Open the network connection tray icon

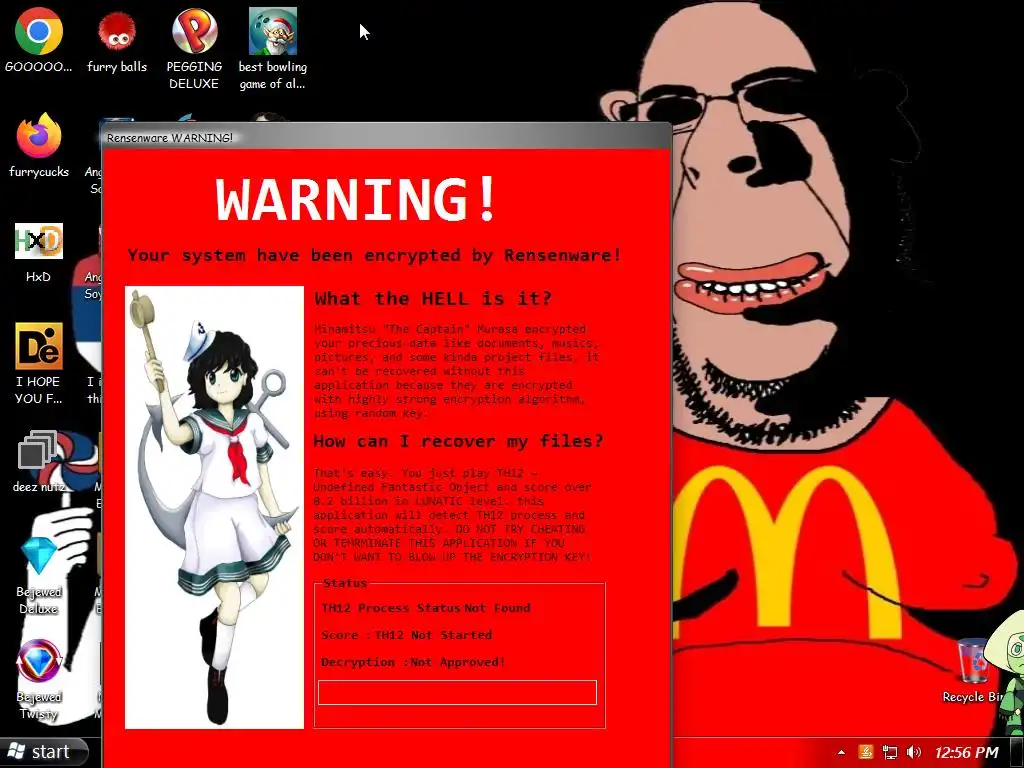pos(889,753)
